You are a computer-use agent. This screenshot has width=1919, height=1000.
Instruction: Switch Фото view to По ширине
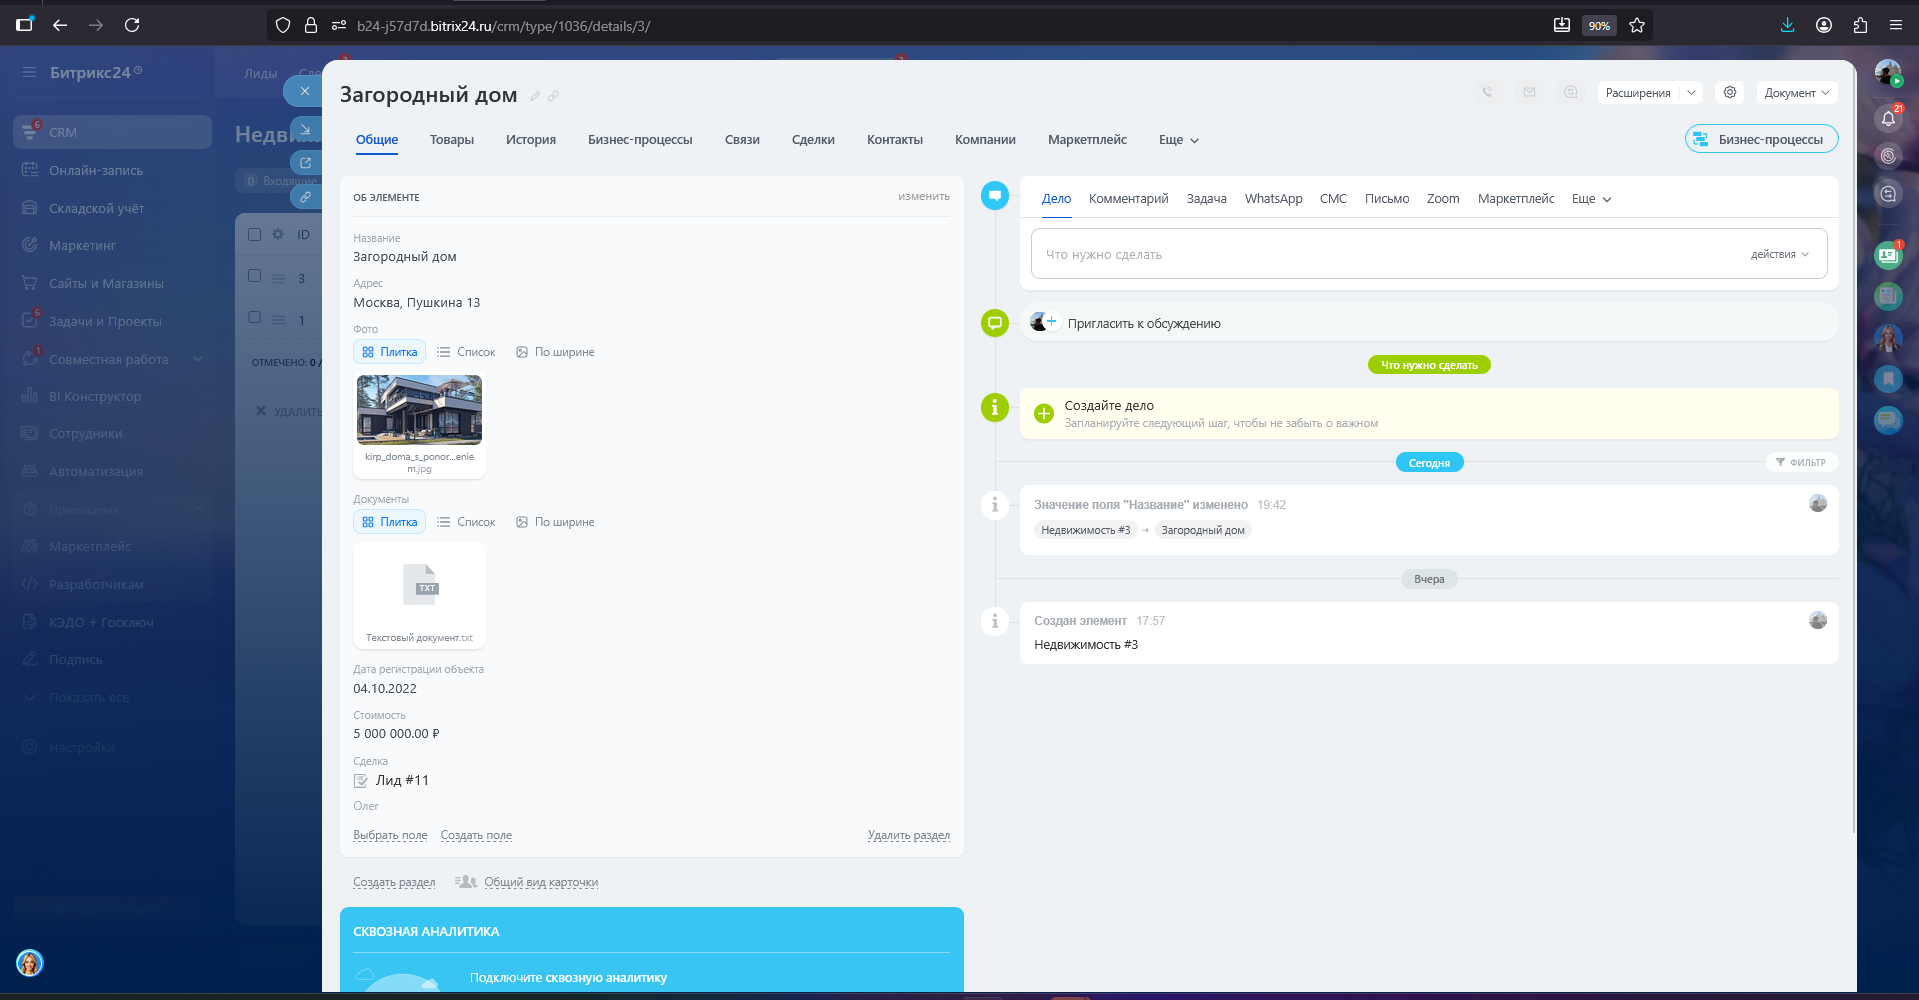pyautogui.click(x=555, y=352)
